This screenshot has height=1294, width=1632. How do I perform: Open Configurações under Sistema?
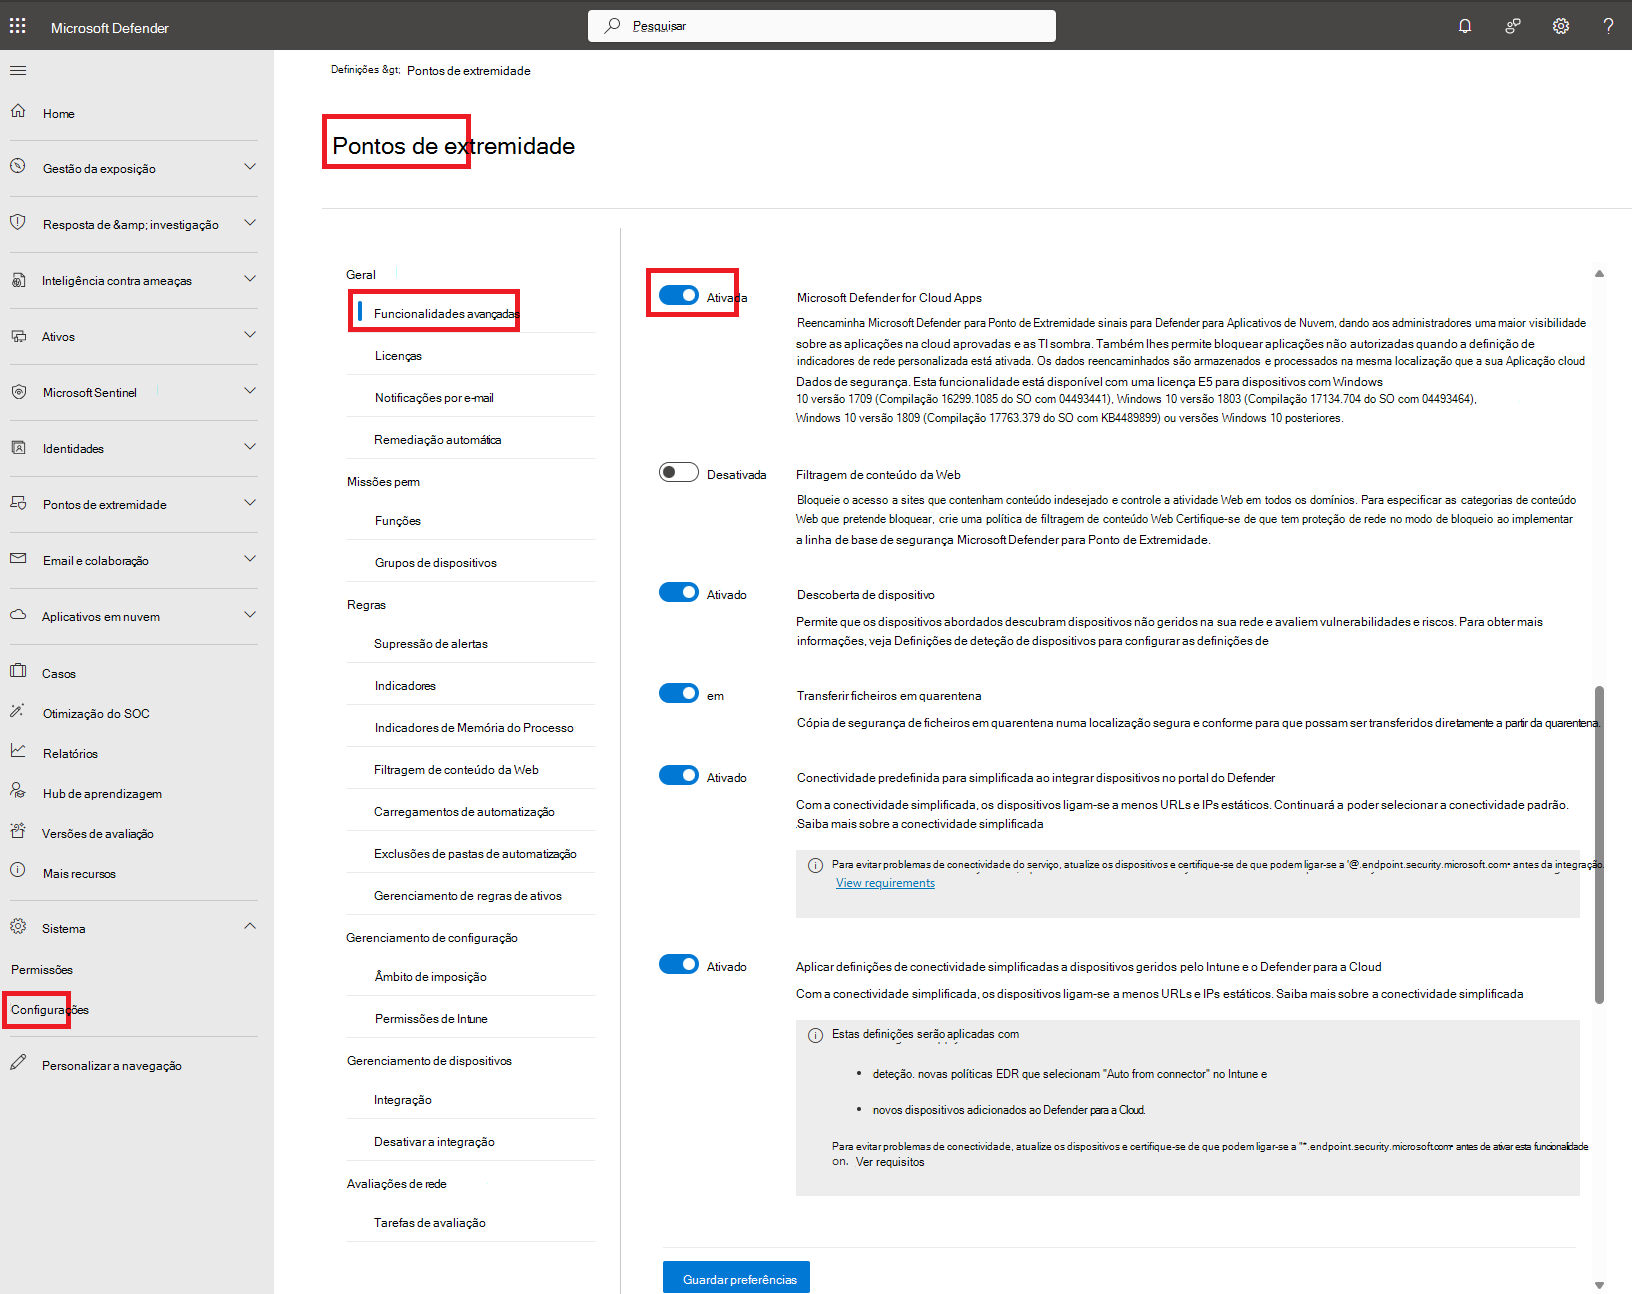click(50, 1010)
